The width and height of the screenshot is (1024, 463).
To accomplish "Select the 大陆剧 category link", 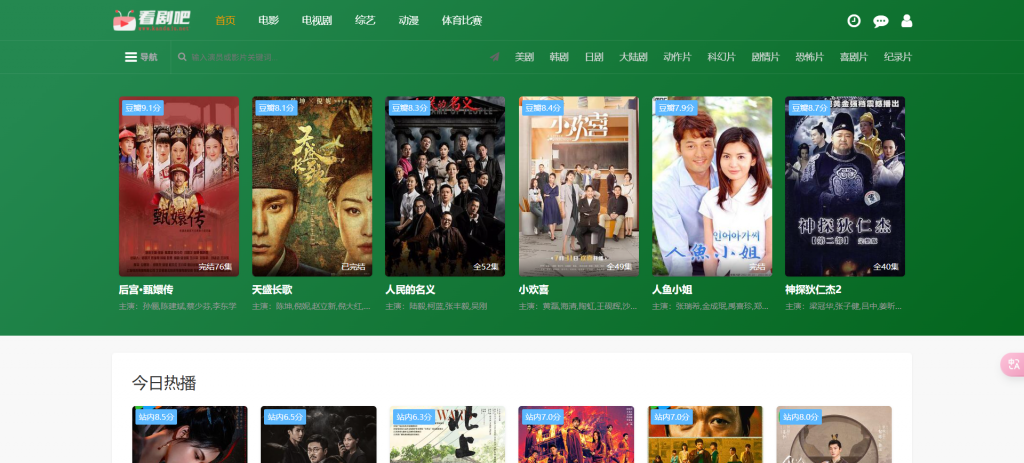I will coord(633,57).
